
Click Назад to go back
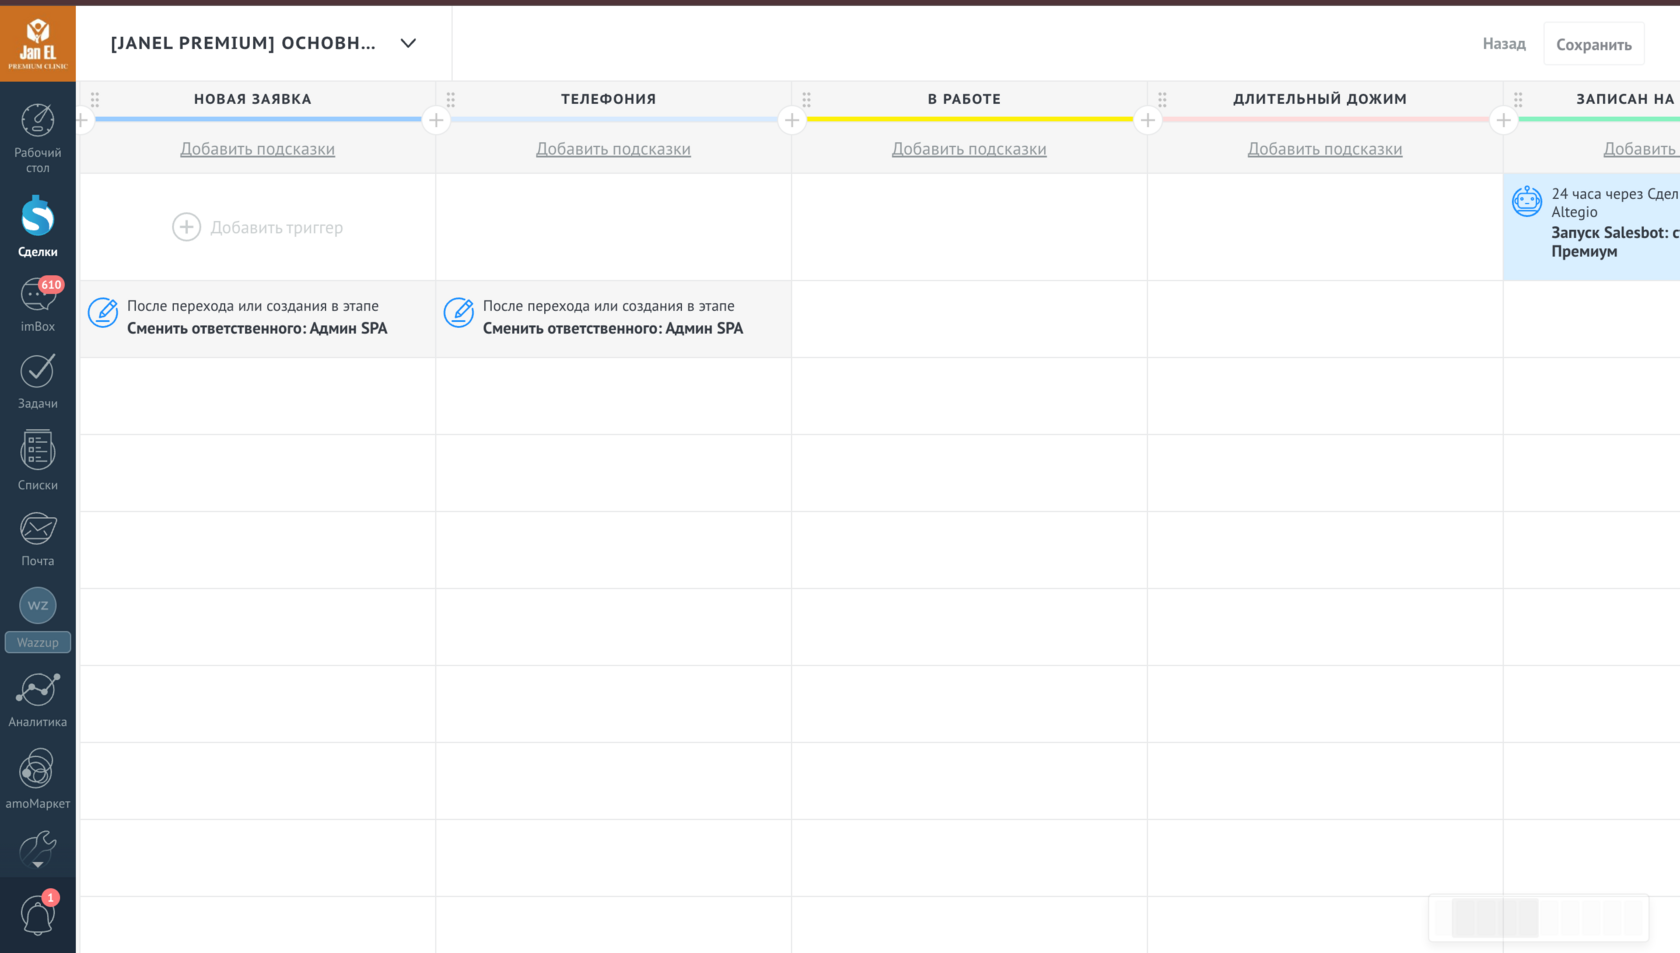click(1504, 44)
